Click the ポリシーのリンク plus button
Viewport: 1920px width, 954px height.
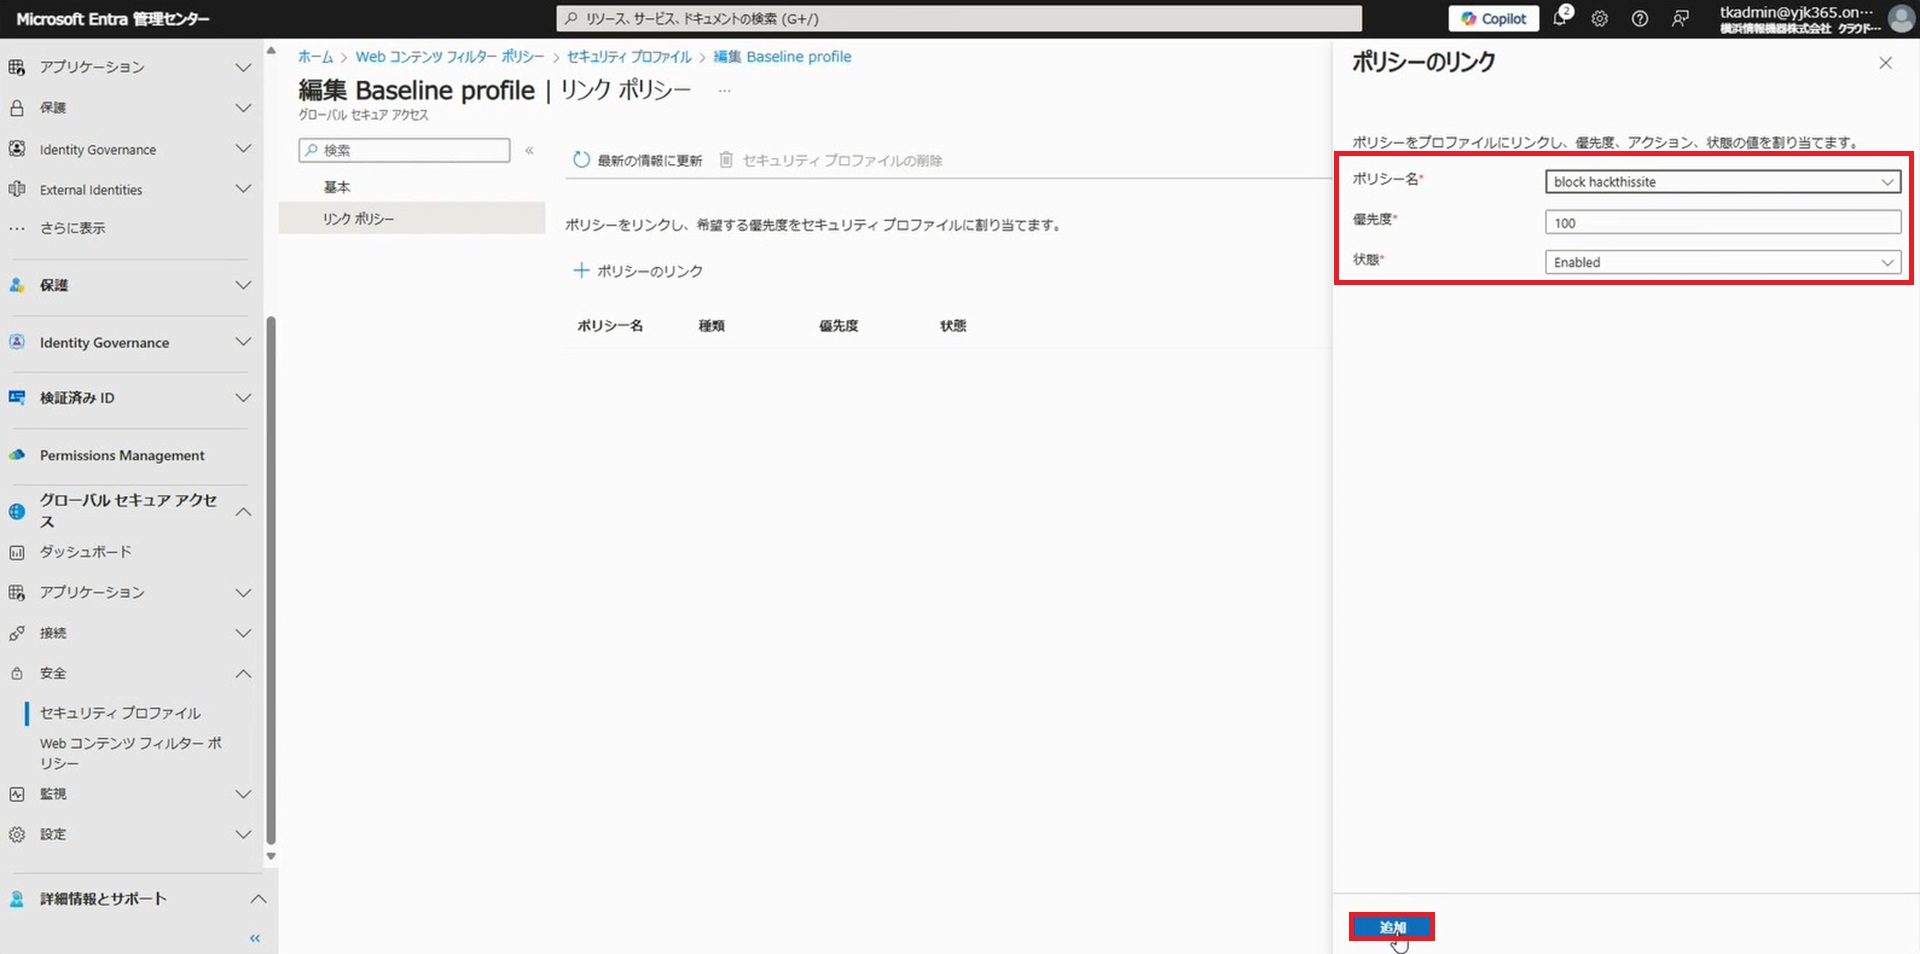(637, 271)
